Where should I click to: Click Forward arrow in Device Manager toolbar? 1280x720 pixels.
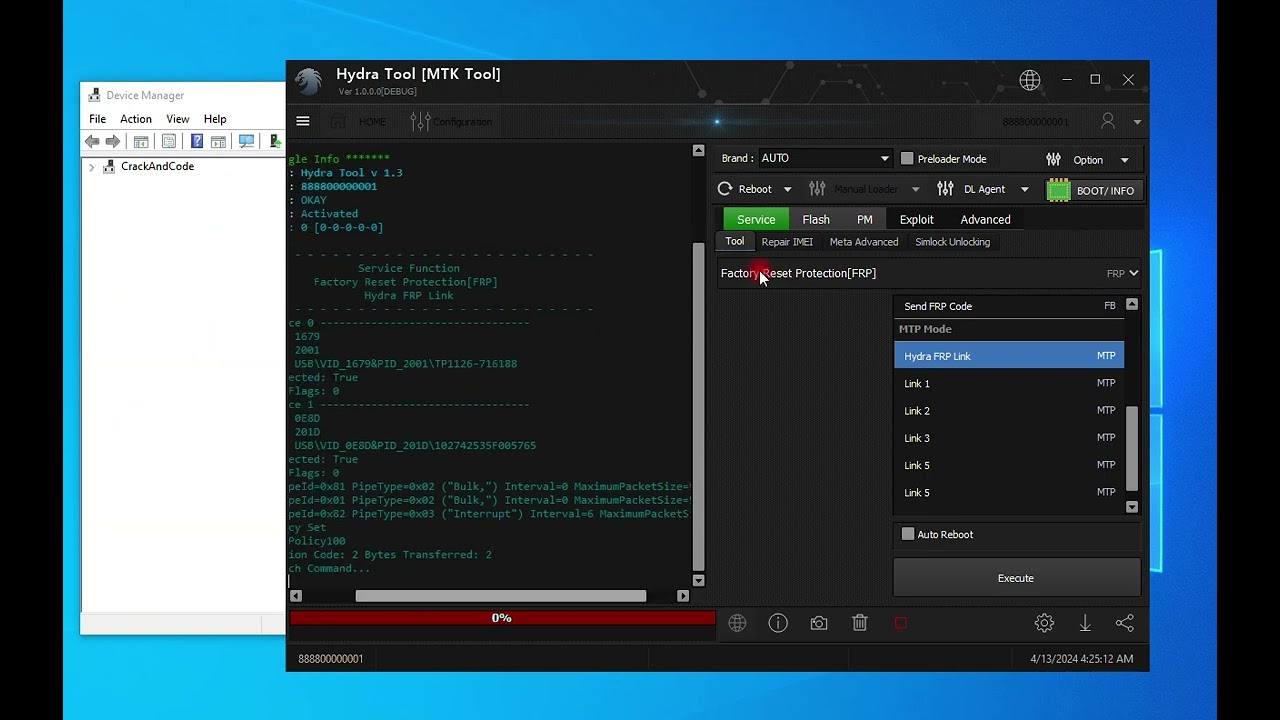pyautogui.click(x=113, y=142)
